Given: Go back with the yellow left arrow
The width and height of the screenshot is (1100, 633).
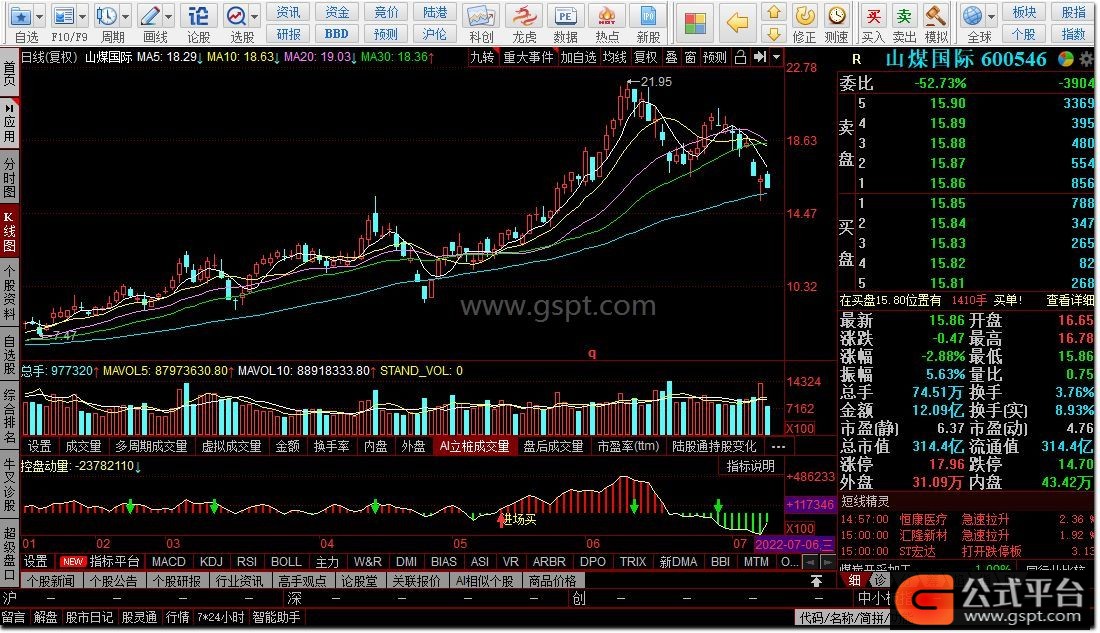Looking at the screenshot, I should point(737,22).
